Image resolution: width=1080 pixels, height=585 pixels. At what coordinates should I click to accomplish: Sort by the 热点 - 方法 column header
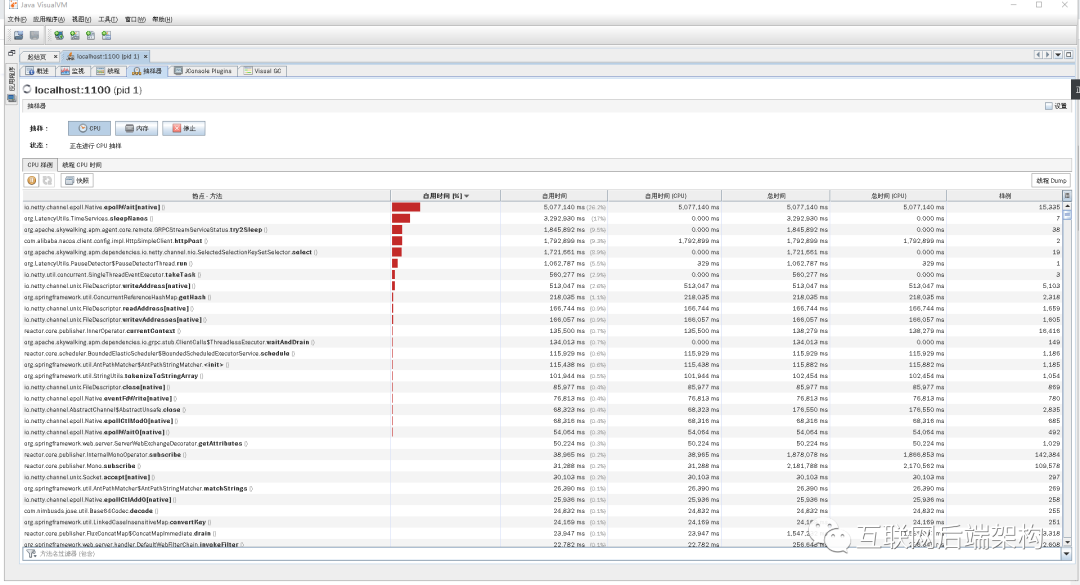click(x=207, y=196)
